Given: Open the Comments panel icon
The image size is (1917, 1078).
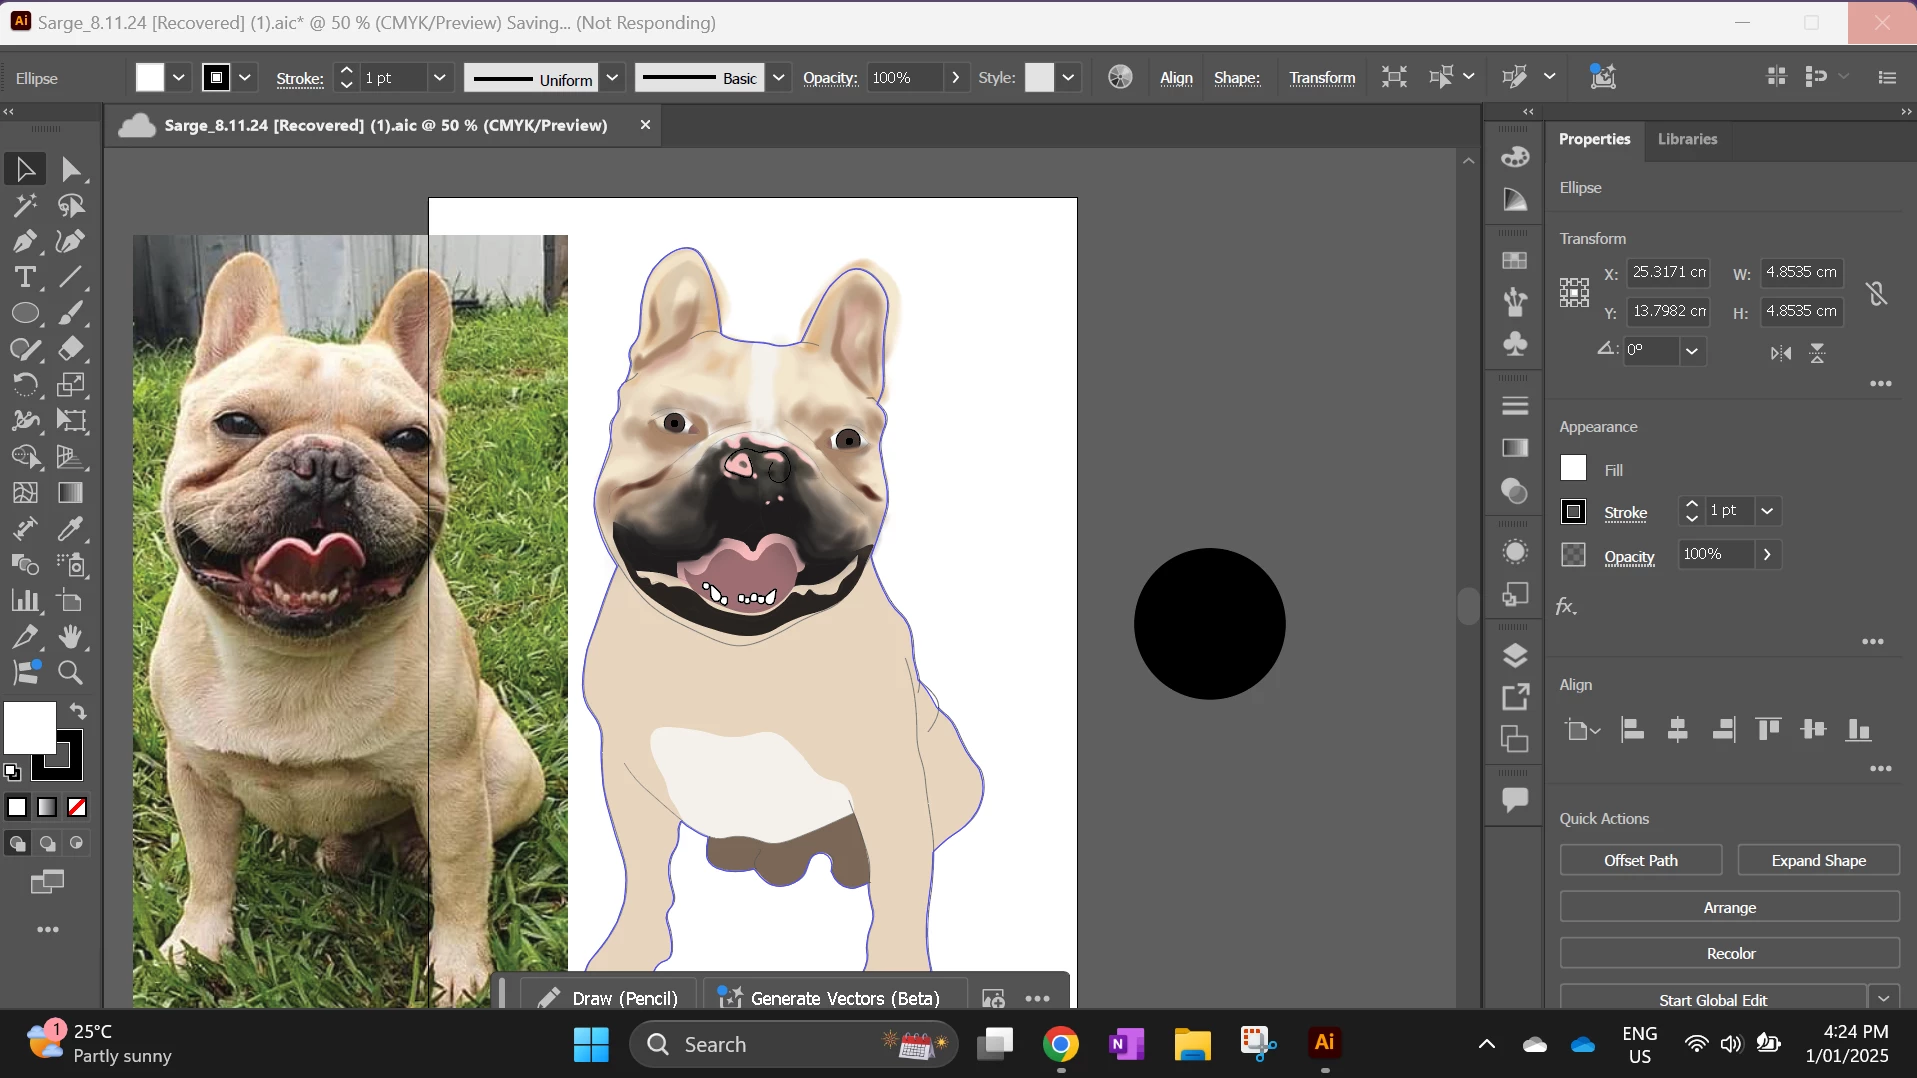Looking at the screenshot, I should pyautogui.click(x=1515, y=799).
